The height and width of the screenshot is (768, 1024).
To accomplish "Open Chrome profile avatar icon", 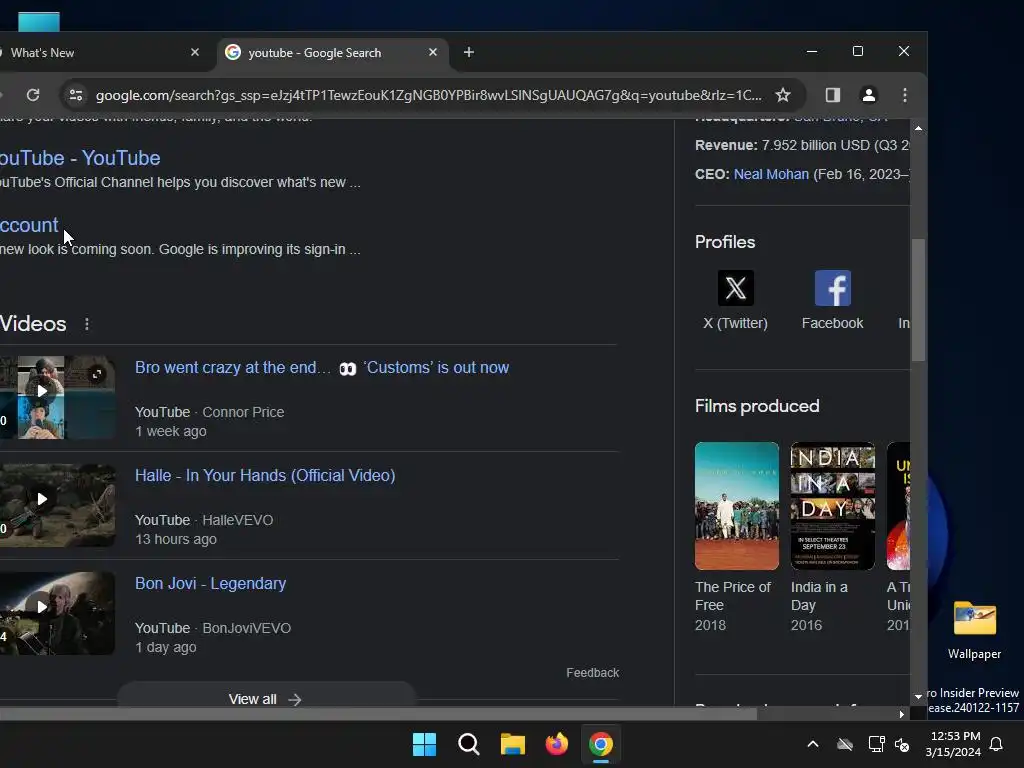I will pos(869,95).
